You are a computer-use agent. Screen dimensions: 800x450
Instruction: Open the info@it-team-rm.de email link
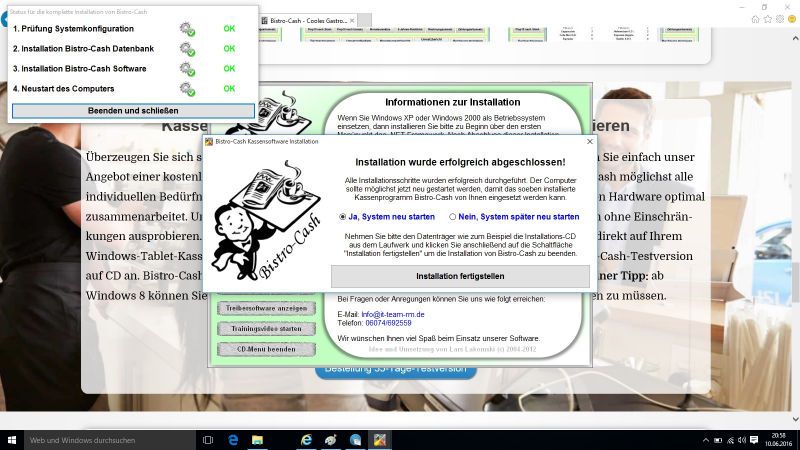click(379, 314)
